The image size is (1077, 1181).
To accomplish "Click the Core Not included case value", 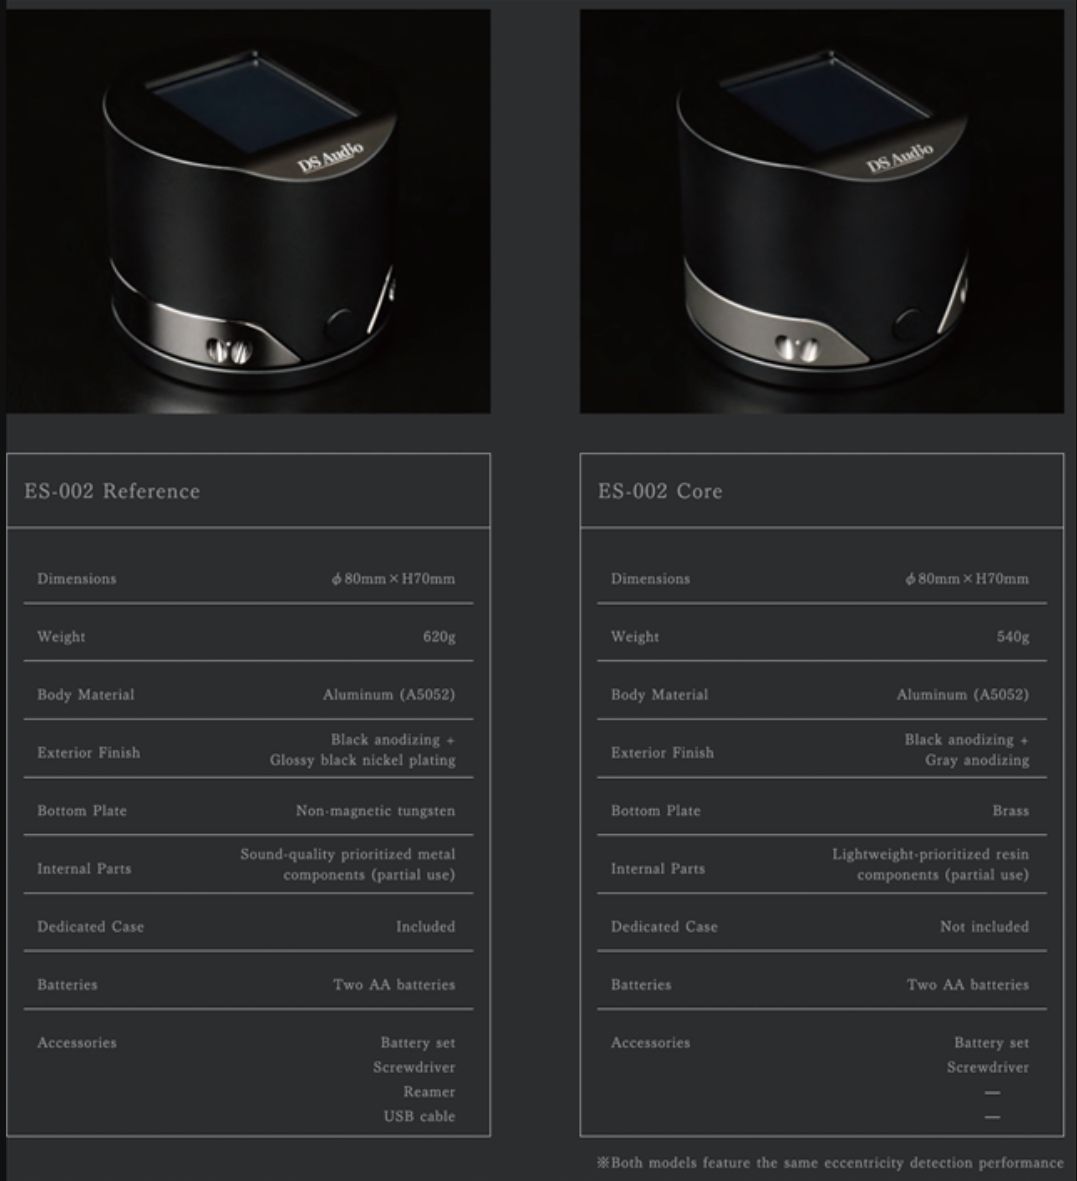I will tap(984, 926).
